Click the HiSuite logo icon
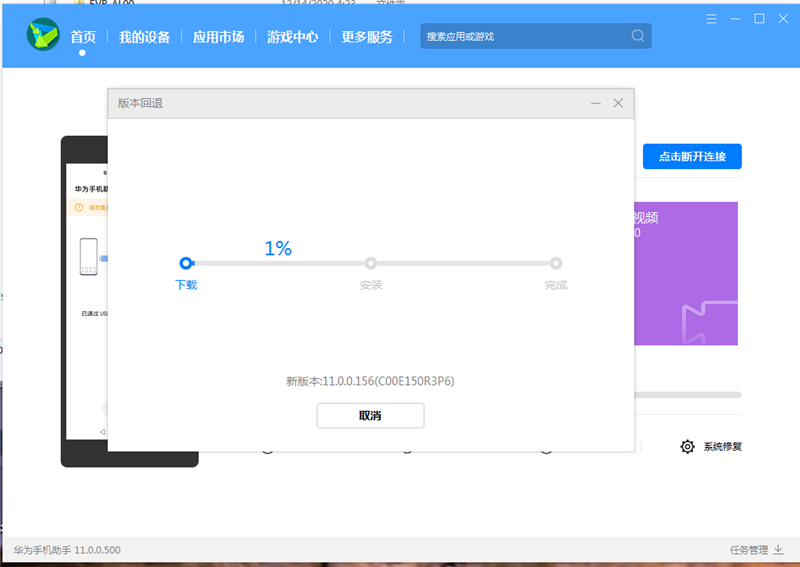Viewport: 800px width, 567px height. click(x=43, y=36)
